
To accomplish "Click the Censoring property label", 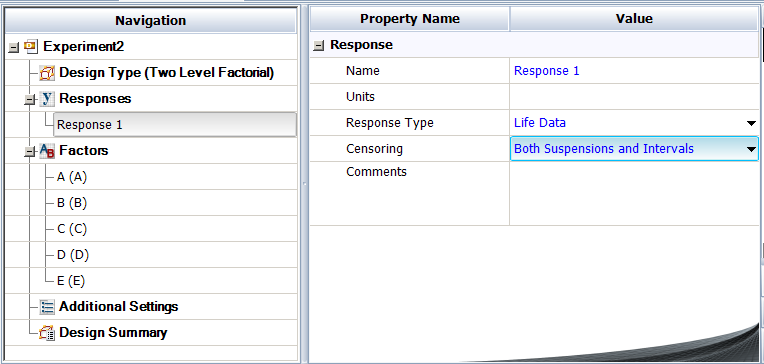I will tap(374, 149).
